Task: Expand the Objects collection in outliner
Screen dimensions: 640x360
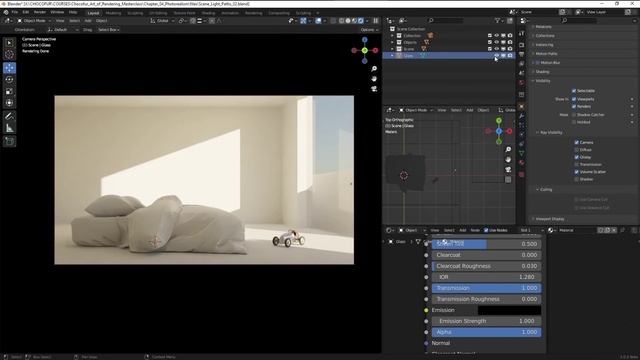Action: click(x=392, y=42)
